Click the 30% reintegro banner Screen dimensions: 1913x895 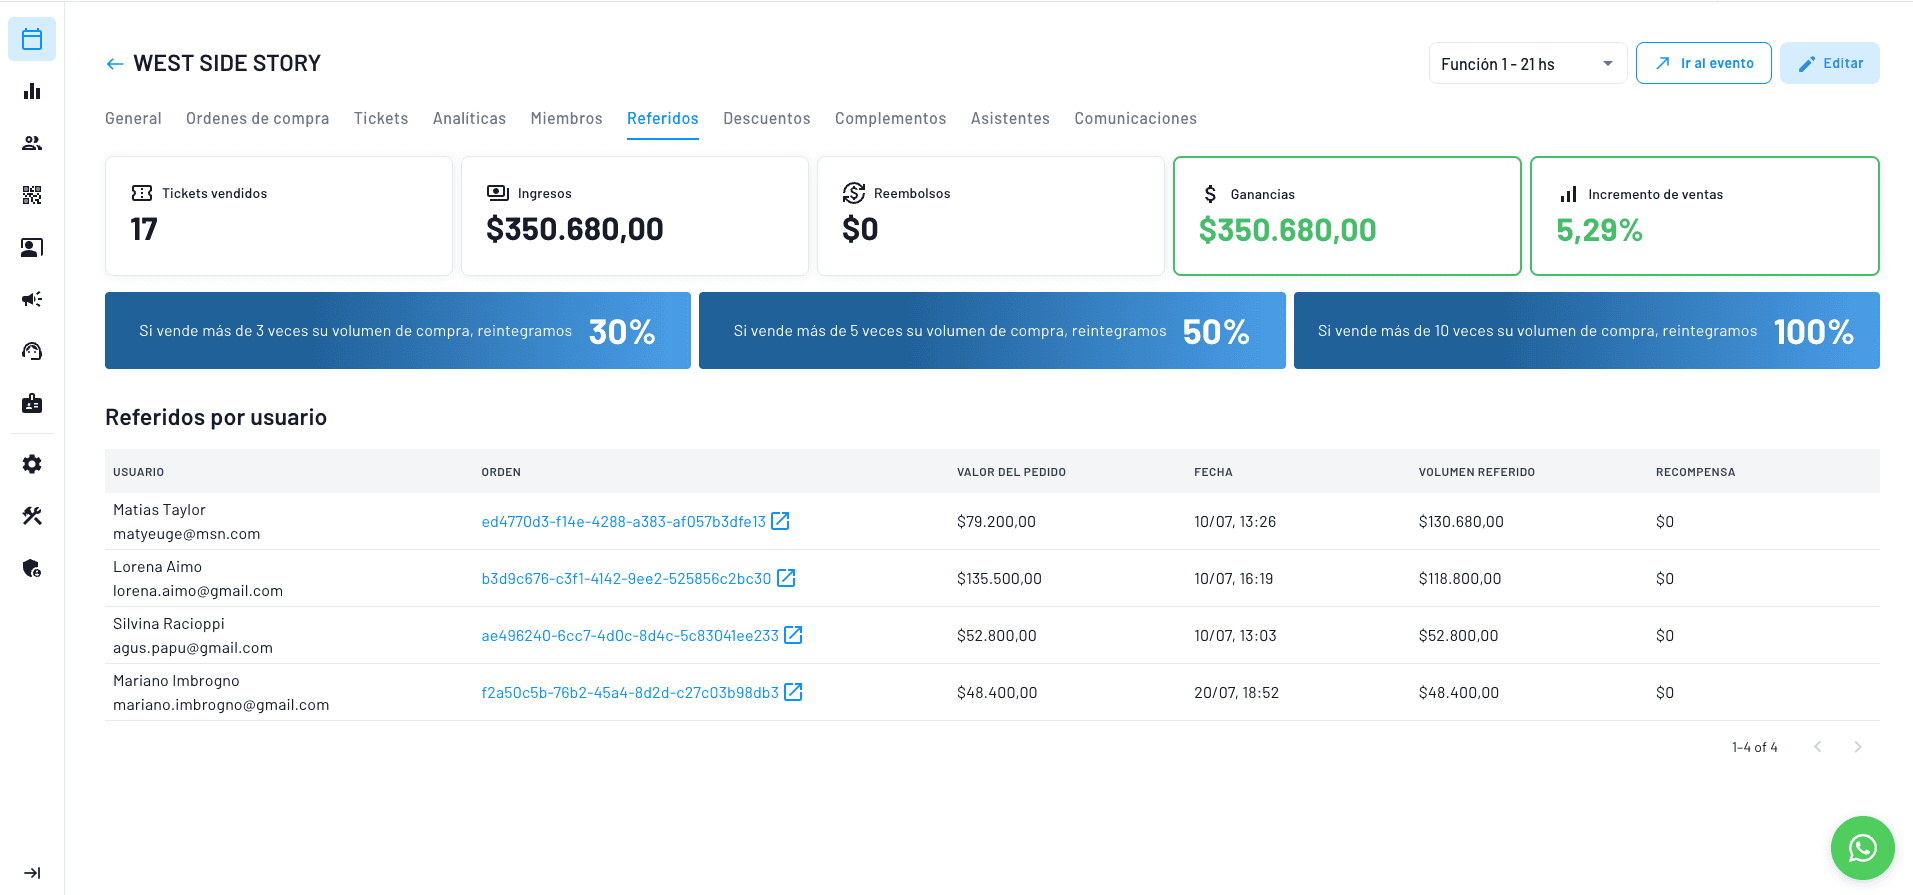[x=398, y=330]
